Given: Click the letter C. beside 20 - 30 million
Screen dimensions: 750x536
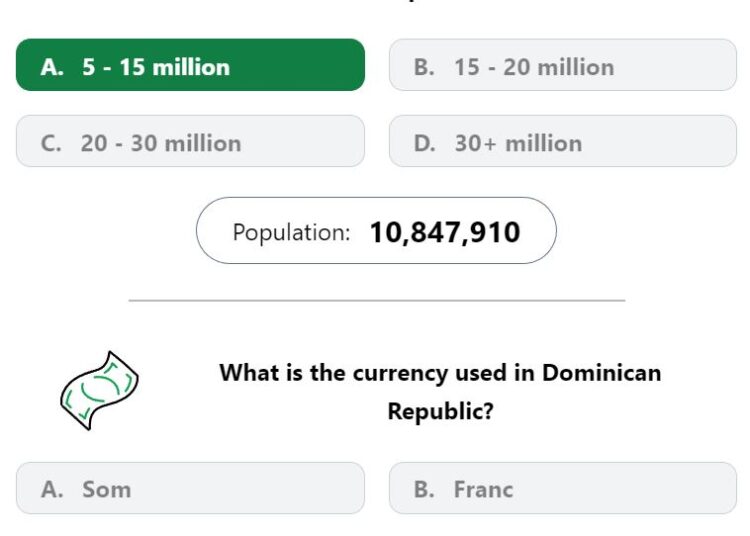Looking at the screenshot, I should click(51, 143).
